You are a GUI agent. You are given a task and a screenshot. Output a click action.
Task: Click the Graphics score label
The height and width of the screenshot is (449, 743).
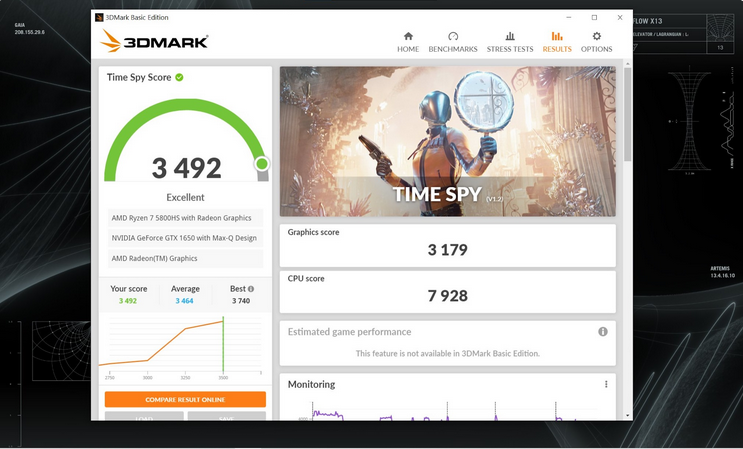(x=313, y=232)
